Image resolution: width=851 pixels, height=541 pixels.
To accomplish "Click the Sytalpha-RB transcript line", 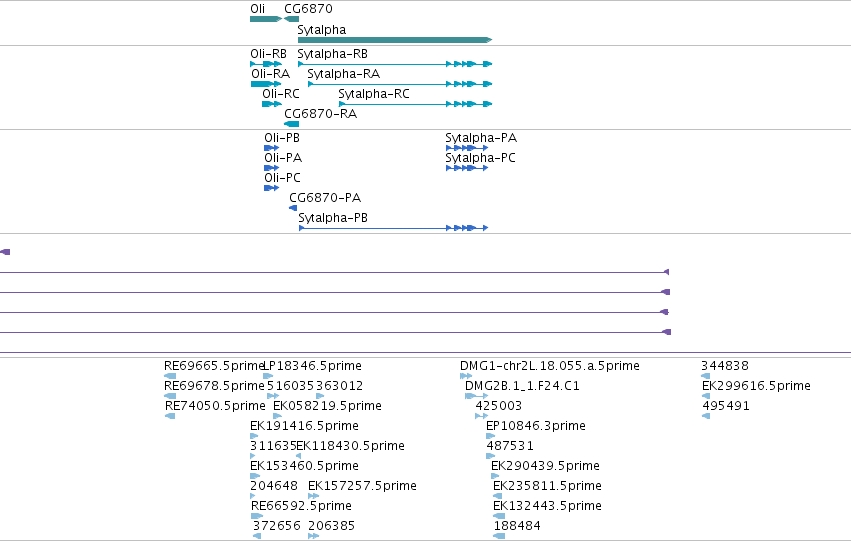I will point(395,64).
